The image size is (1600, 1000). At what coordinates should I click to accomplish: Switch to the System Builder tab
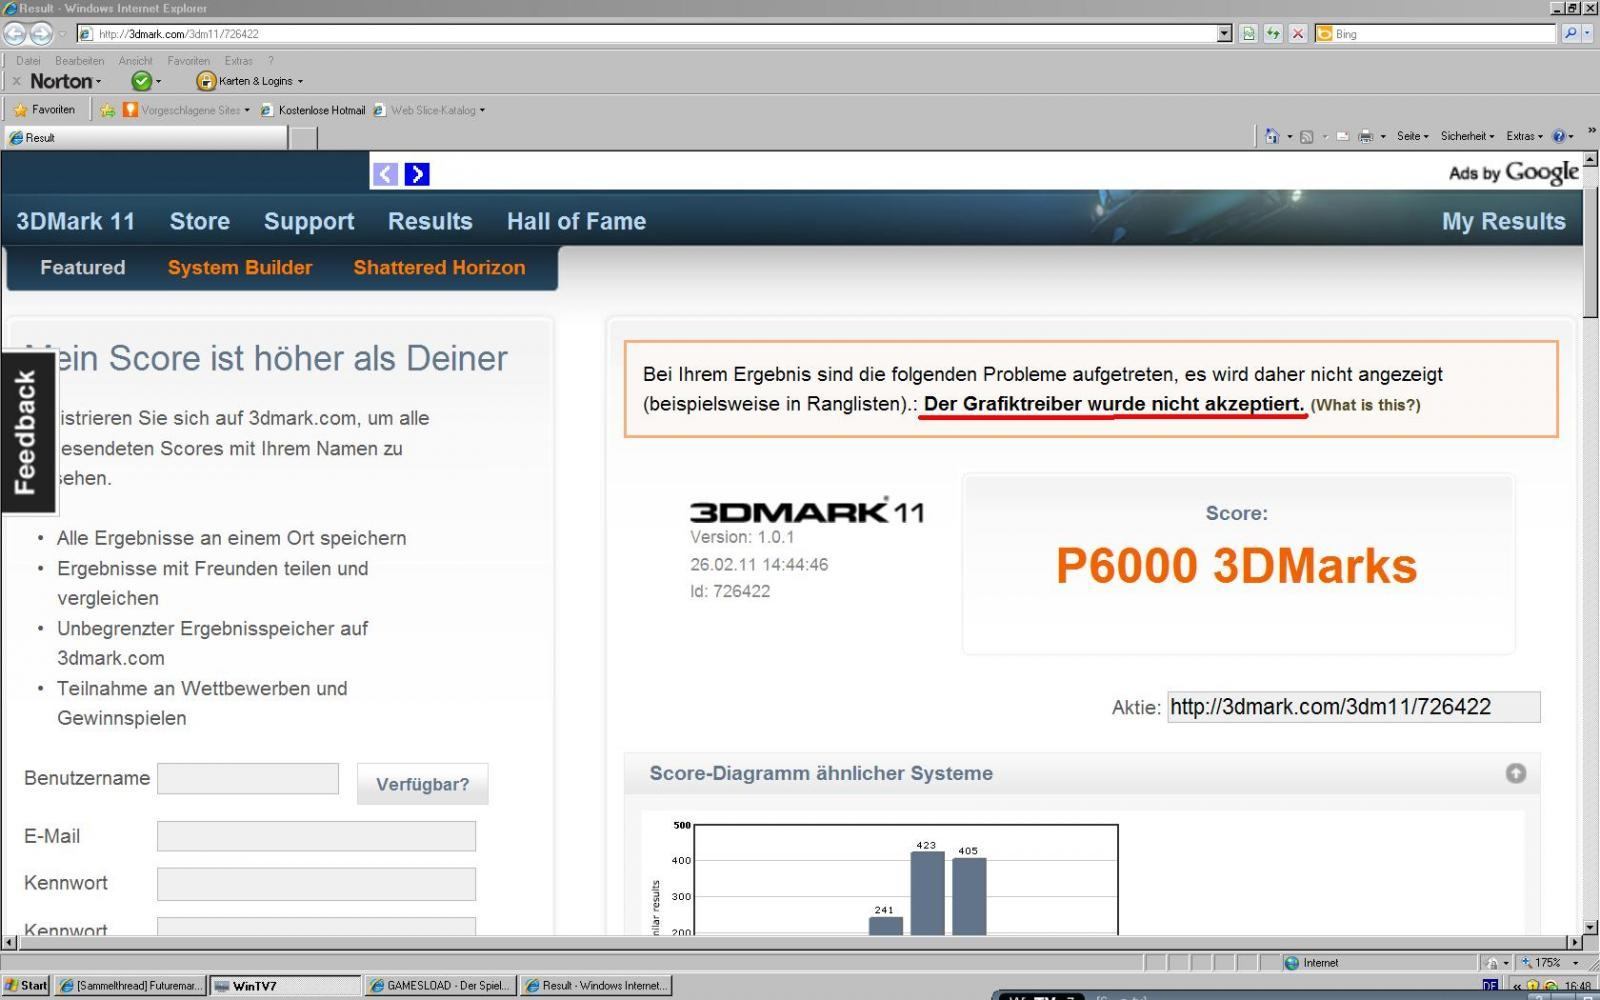240,267
